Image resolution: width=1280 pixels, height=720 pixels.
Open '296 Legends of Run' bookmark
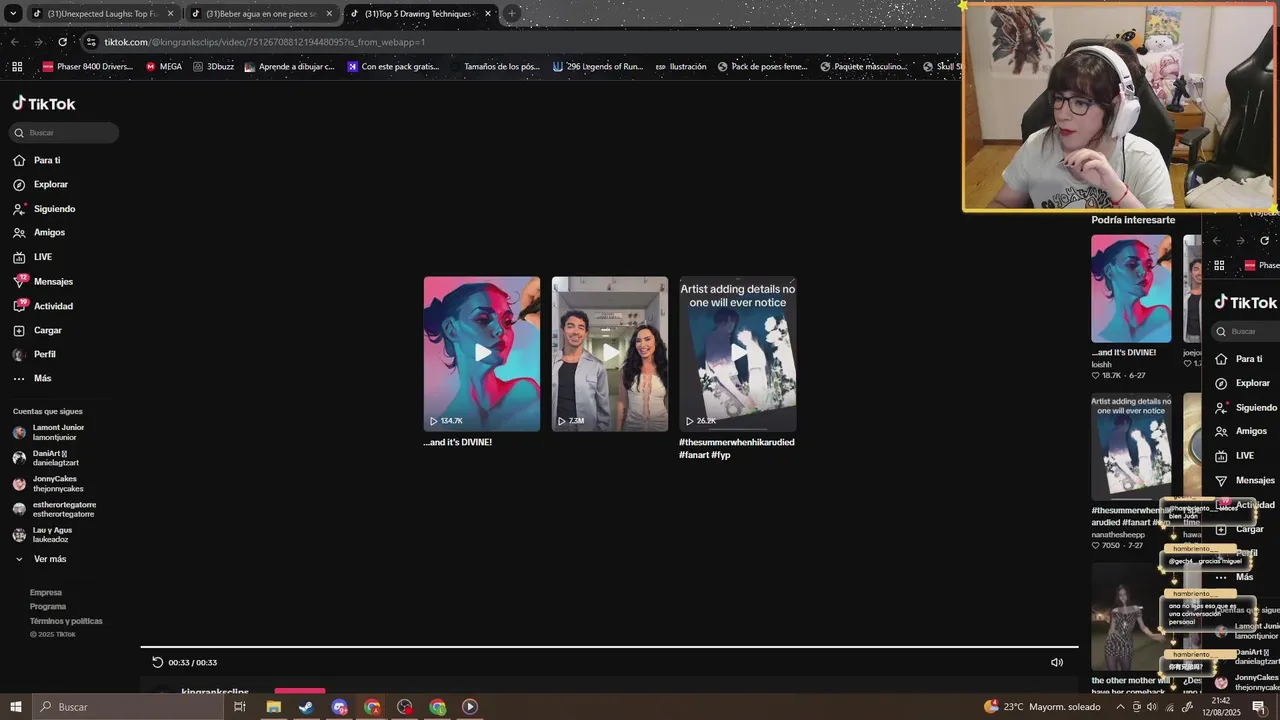598,67
